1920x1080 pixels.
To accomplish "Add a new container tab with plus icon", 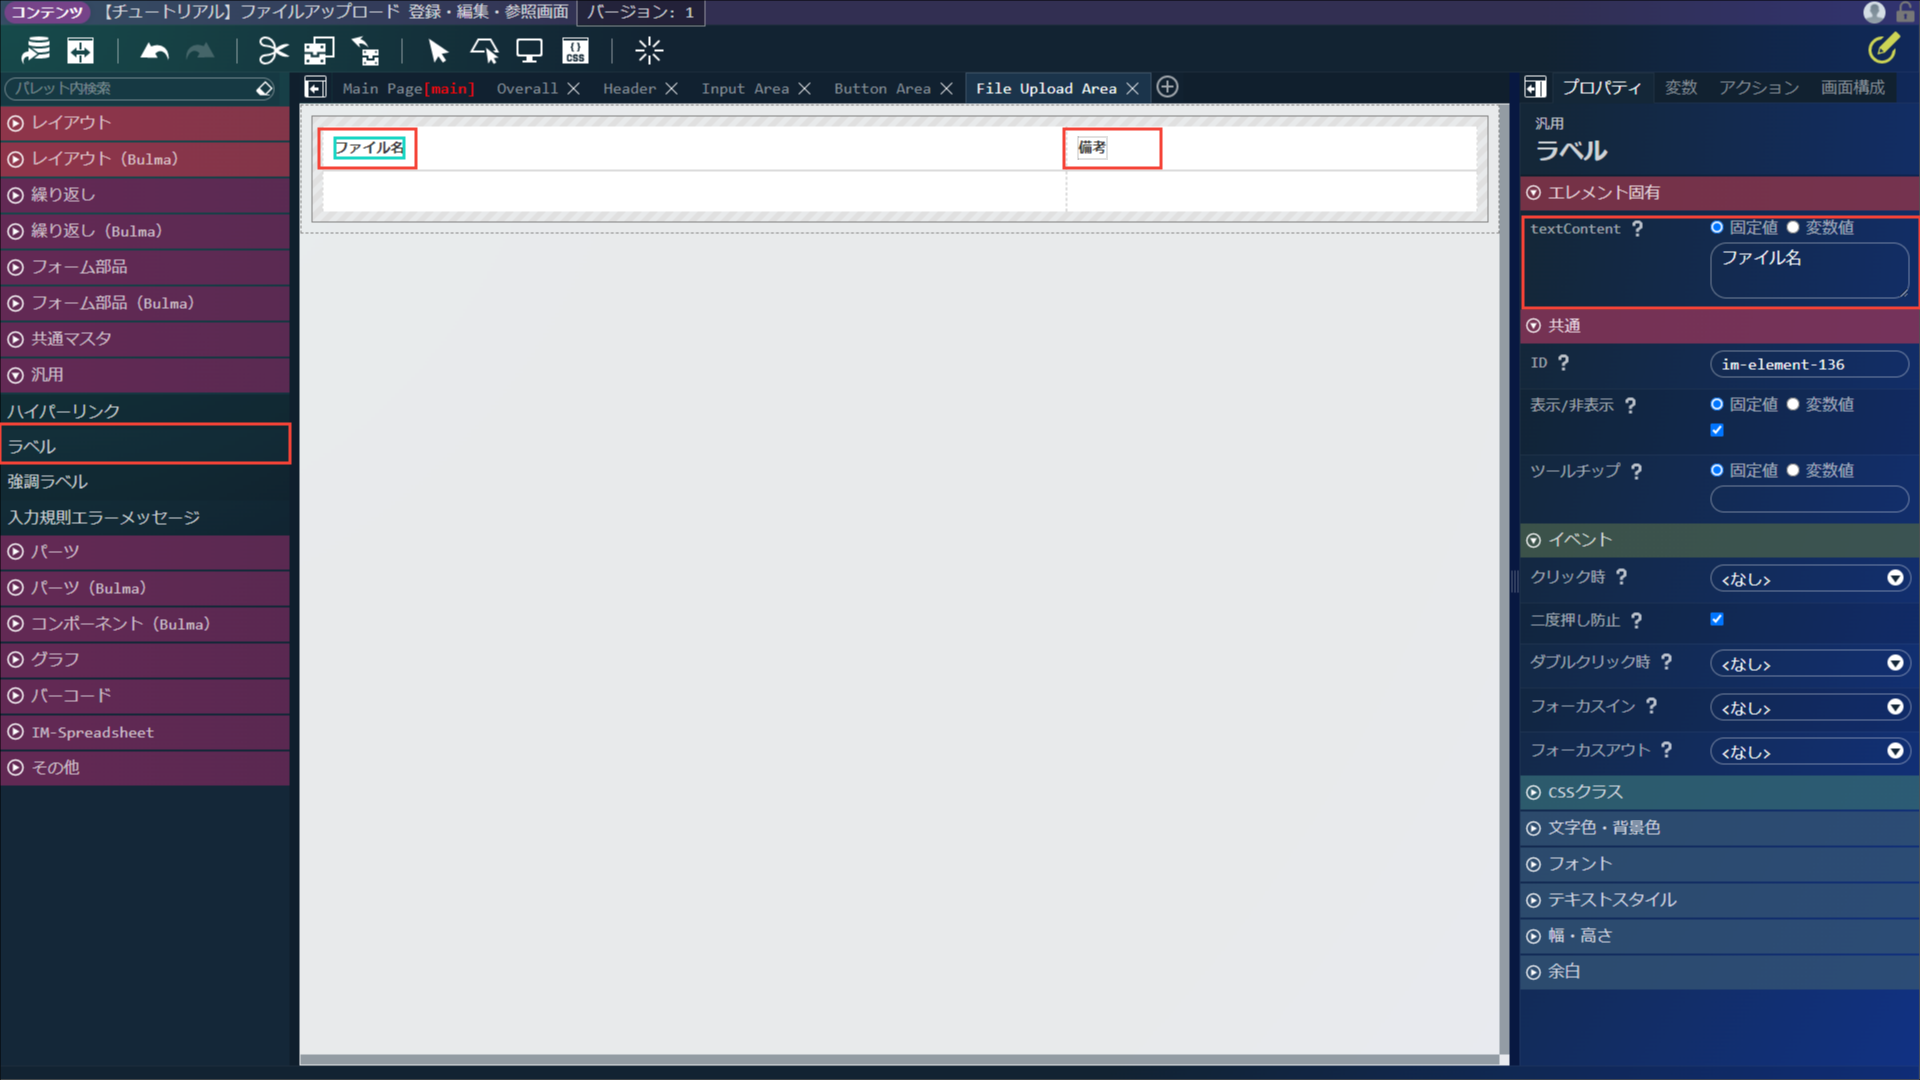I will [1167, 87].
